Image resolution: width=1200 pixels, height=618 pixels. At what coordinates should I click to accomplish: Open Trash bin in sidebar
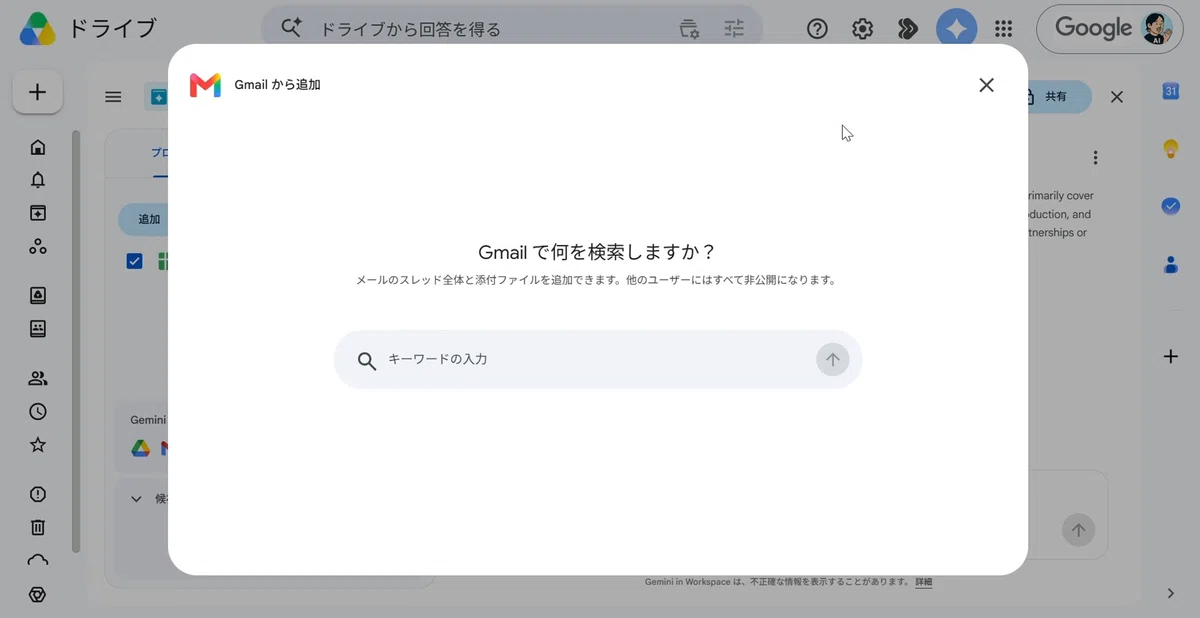[38, 527]
